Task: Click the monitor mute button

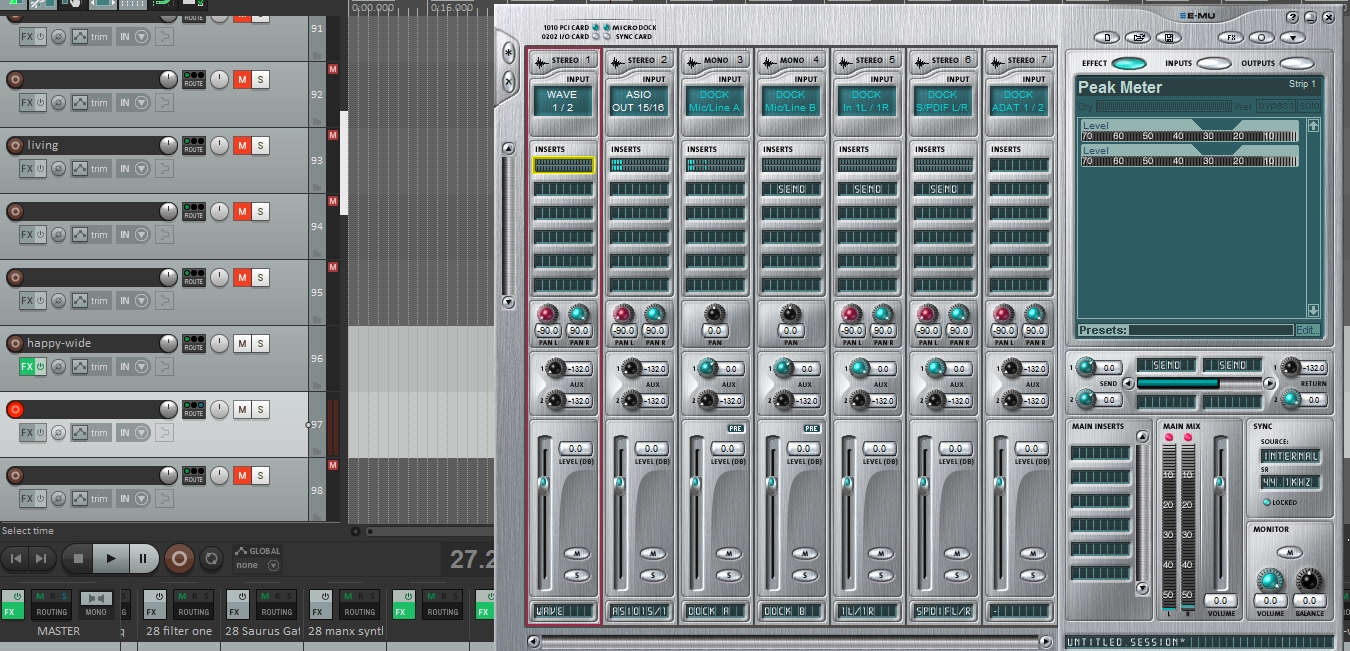Action: pos(1290,552)
